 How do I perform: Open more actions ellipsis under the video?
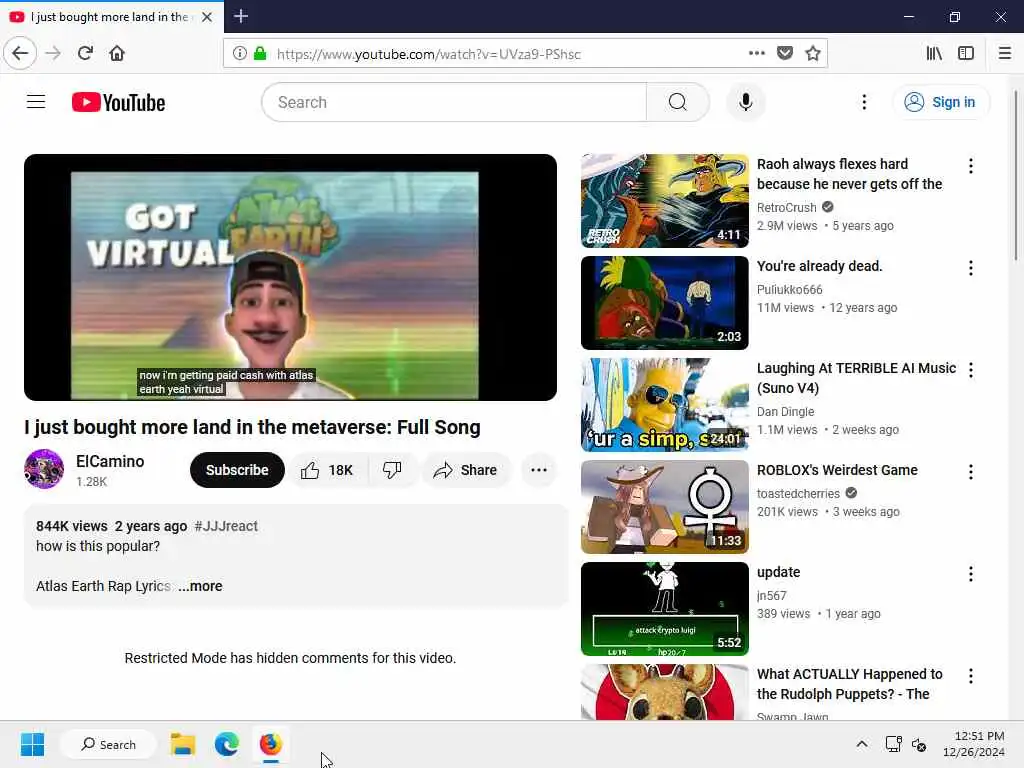(x=539, y=470)
